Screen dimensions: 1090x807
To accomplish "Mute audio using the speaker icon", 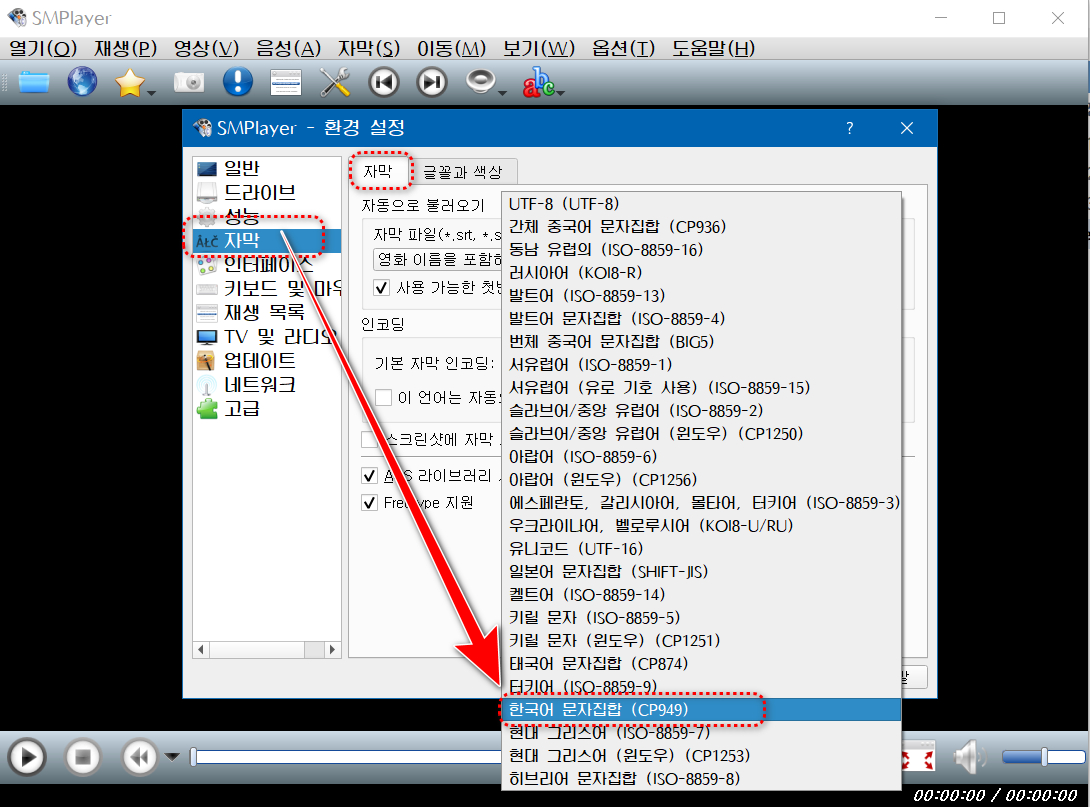I will coord(969,757).
